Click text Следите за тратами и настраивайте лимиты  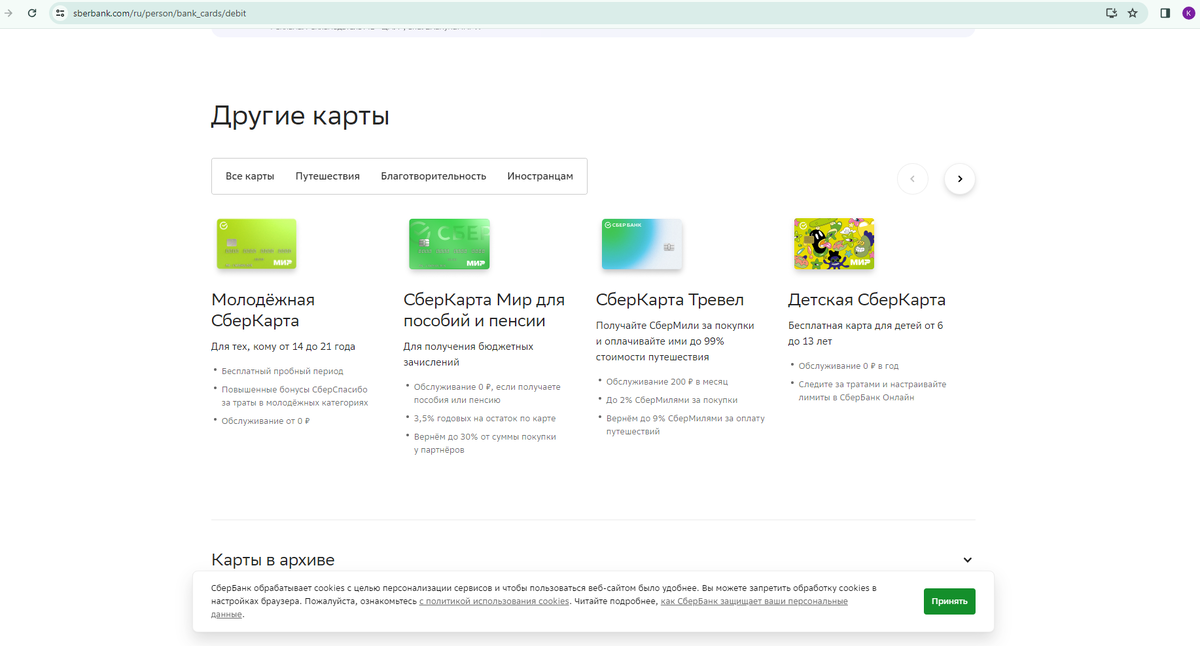pos(872,391)
